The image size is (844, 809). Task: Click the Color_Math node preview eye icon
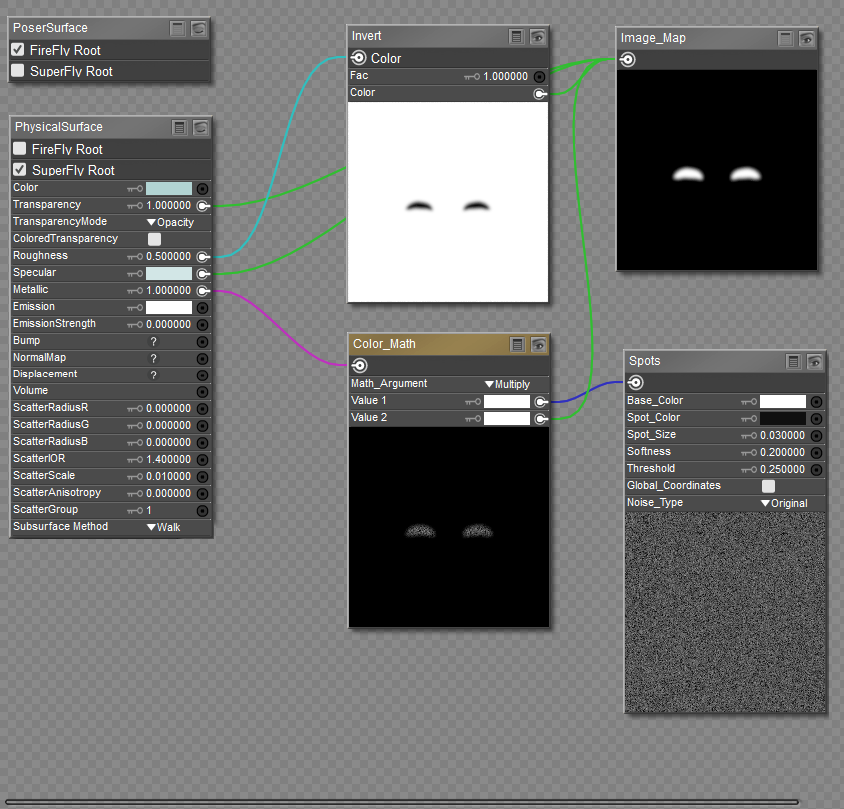(538, 344)
